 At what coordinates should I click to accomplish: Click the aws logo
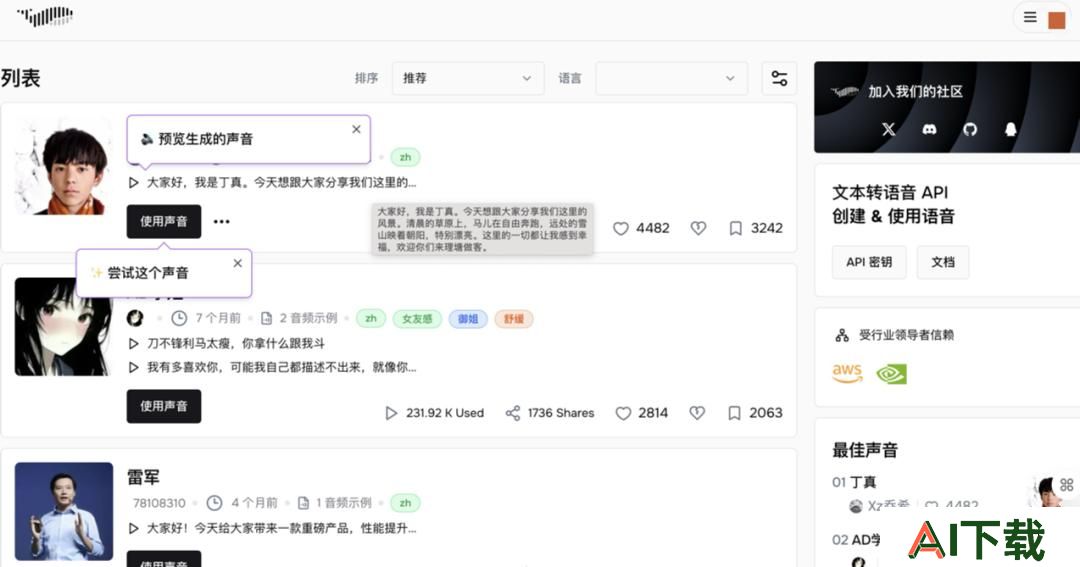click(x=847, y=373)
